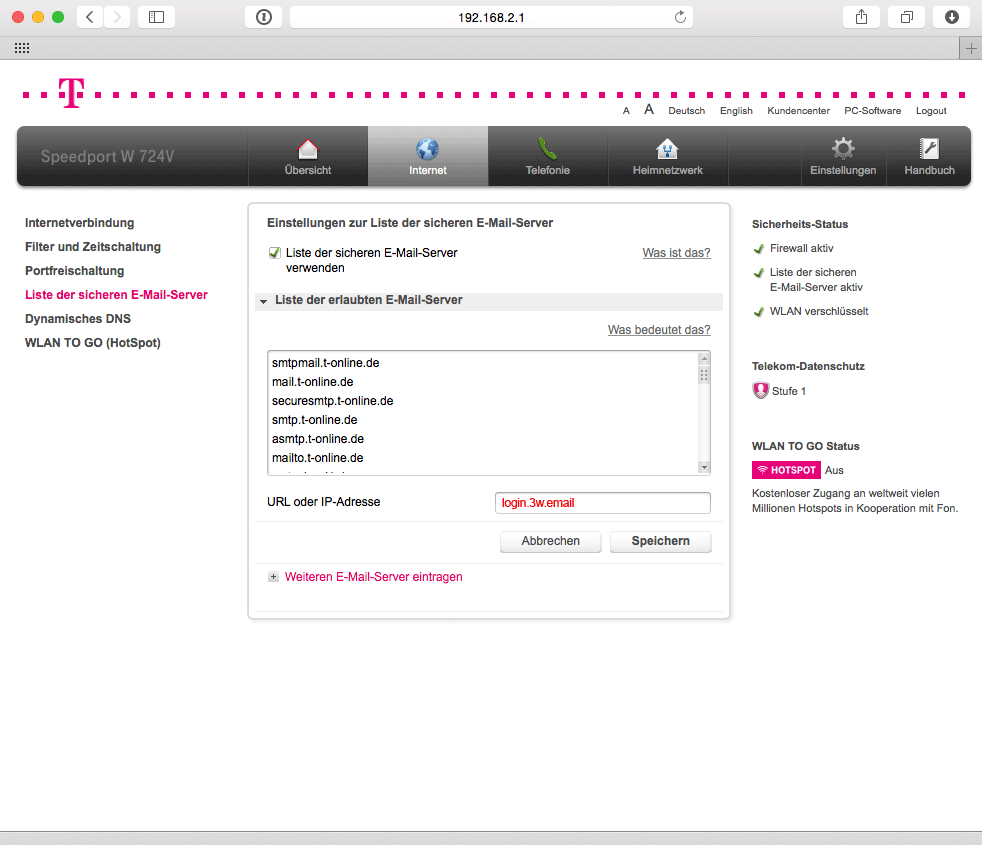Expand 'Weiteren E-Mail-Server eintragen'
The width and height of the screenshot is (982, 845).
tap(273, 577)
